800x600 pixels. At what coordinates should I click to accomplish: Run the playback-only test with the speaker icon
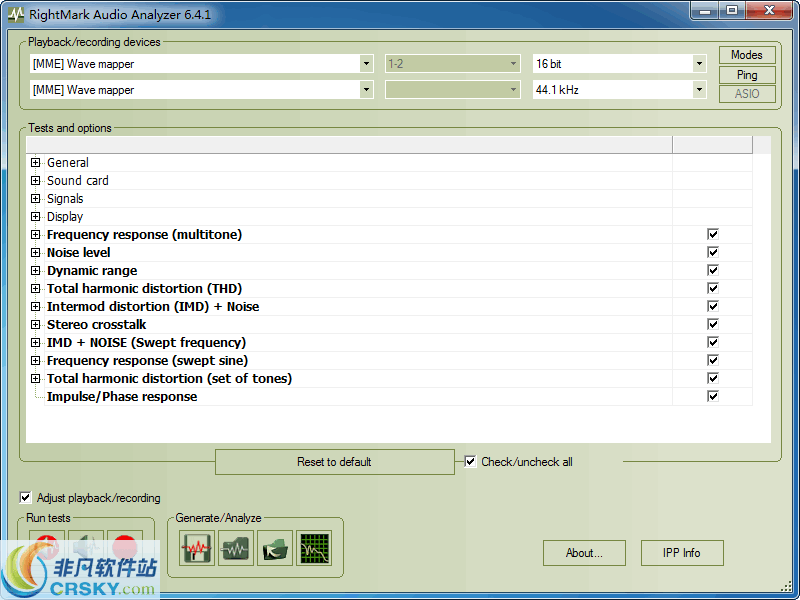click(x=86, y=548)
